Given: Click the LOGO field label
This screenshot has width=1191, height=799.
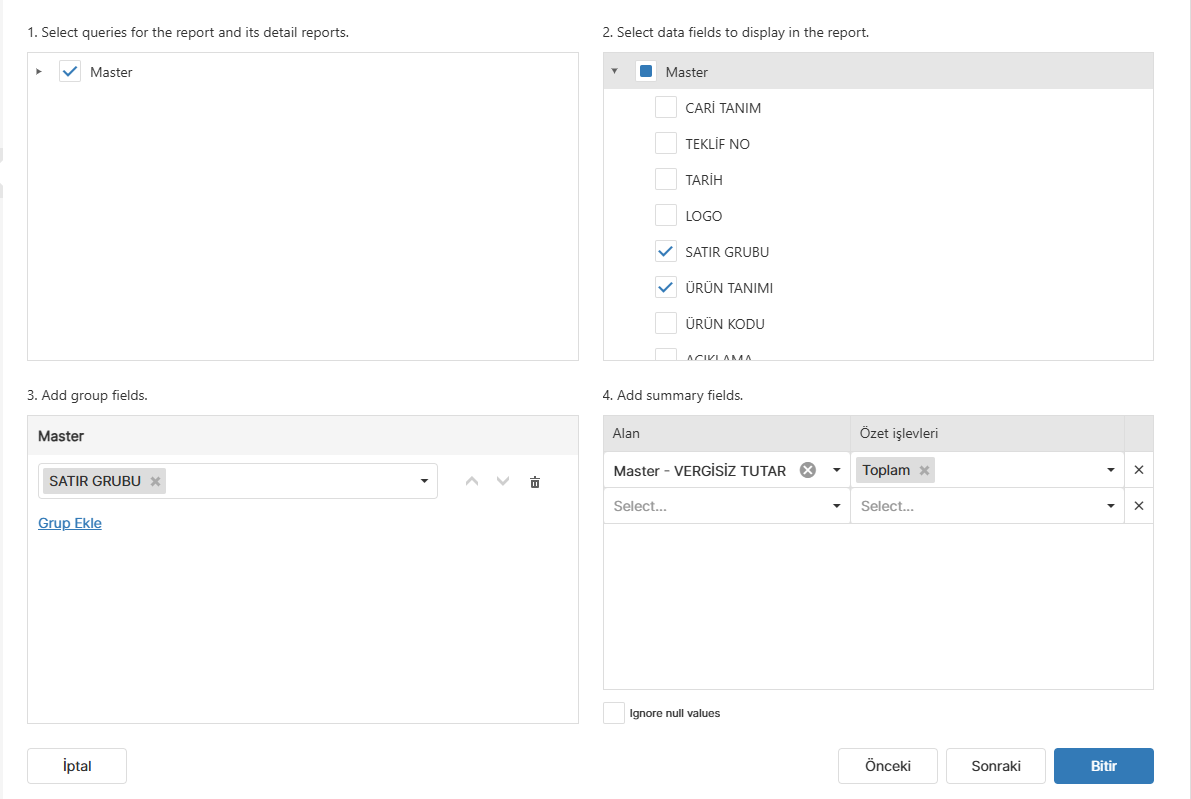Looking at the screenshot, I should tap(703, 216).
